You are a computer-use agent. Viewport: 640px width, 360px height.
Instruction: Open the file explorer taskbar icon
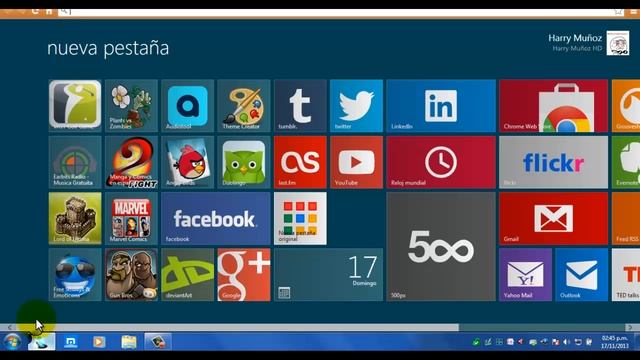(129, 342)
